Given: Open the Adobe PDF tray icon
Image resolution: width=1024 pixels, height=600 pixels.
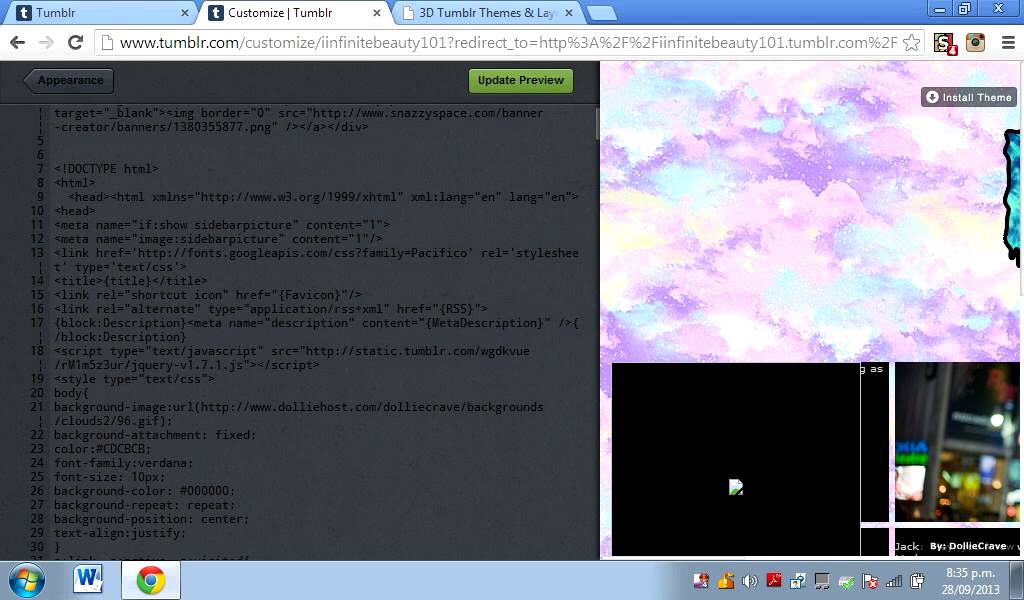Looking at the screenshot, I should point(774,580).
